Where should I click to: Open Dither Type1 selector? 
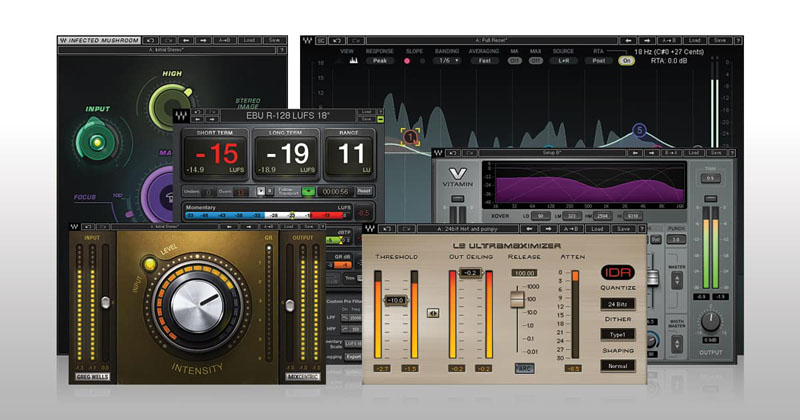point(617,335)
